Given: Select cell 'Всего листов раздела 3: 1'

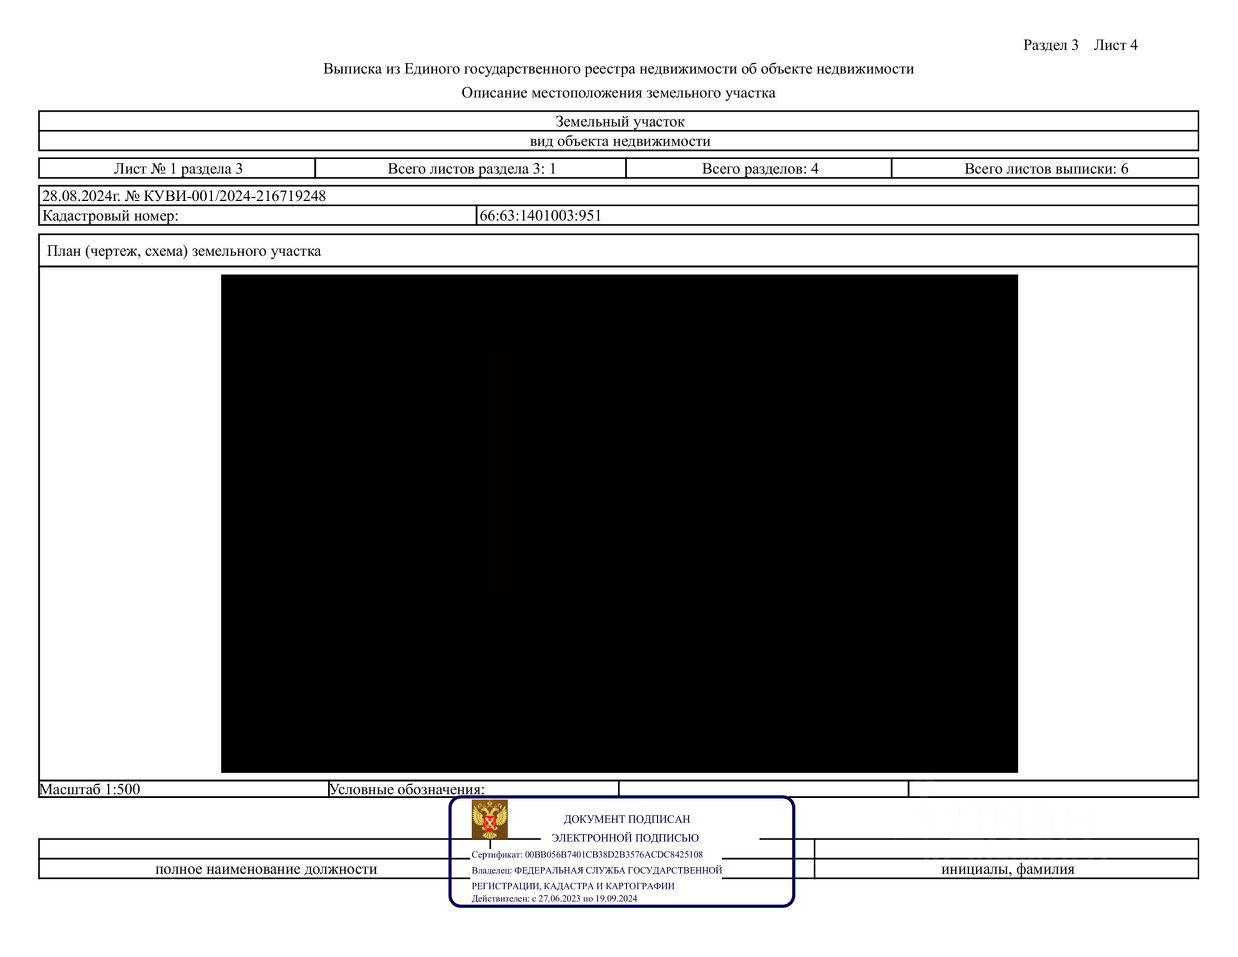Looking at the screenshot, I should click(471, 169).
